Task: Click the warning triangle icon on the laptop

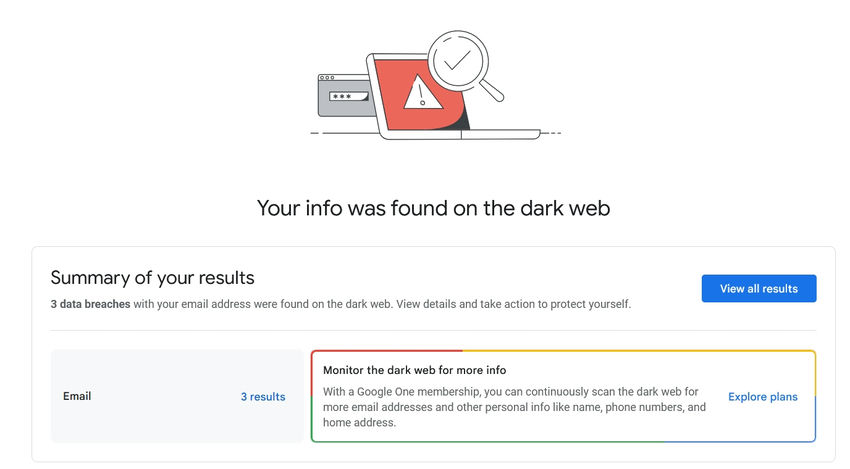Action: pos(422,94)
